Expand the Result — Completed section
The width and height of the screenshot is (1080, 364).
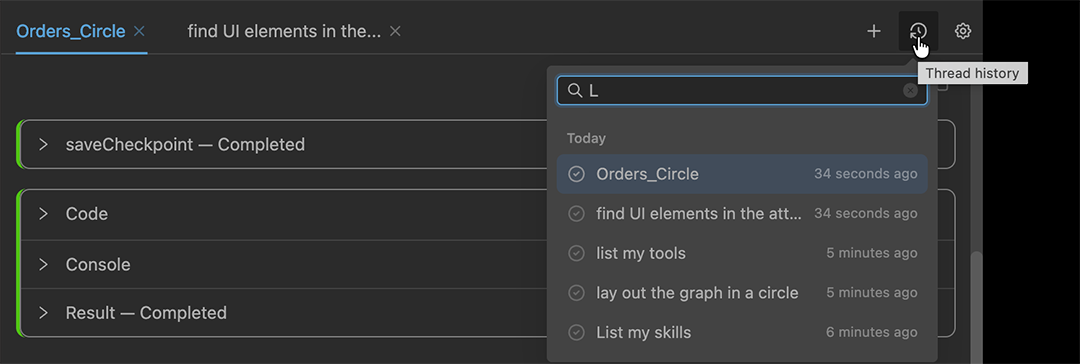point(43,313)
